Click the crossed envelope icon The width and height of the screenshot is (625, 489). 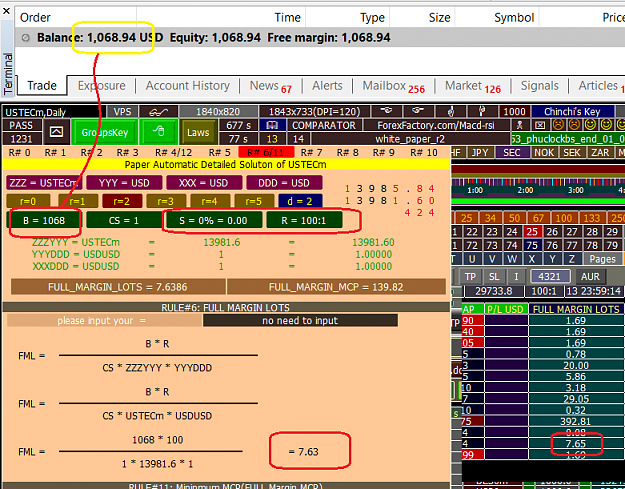(540, 125)
